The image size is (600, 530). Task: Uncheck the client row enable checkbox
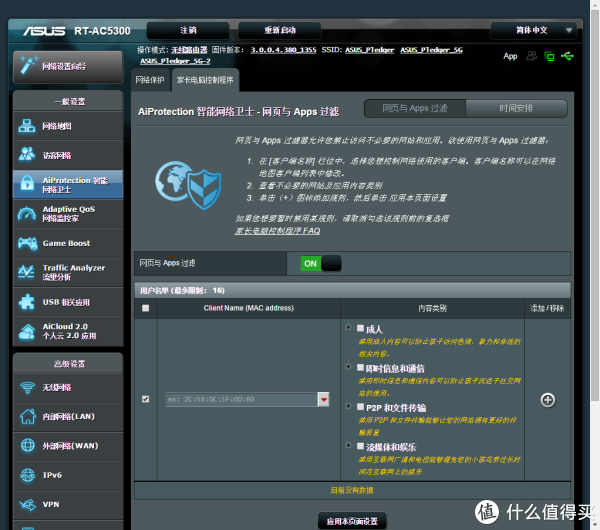pos(145,399)
